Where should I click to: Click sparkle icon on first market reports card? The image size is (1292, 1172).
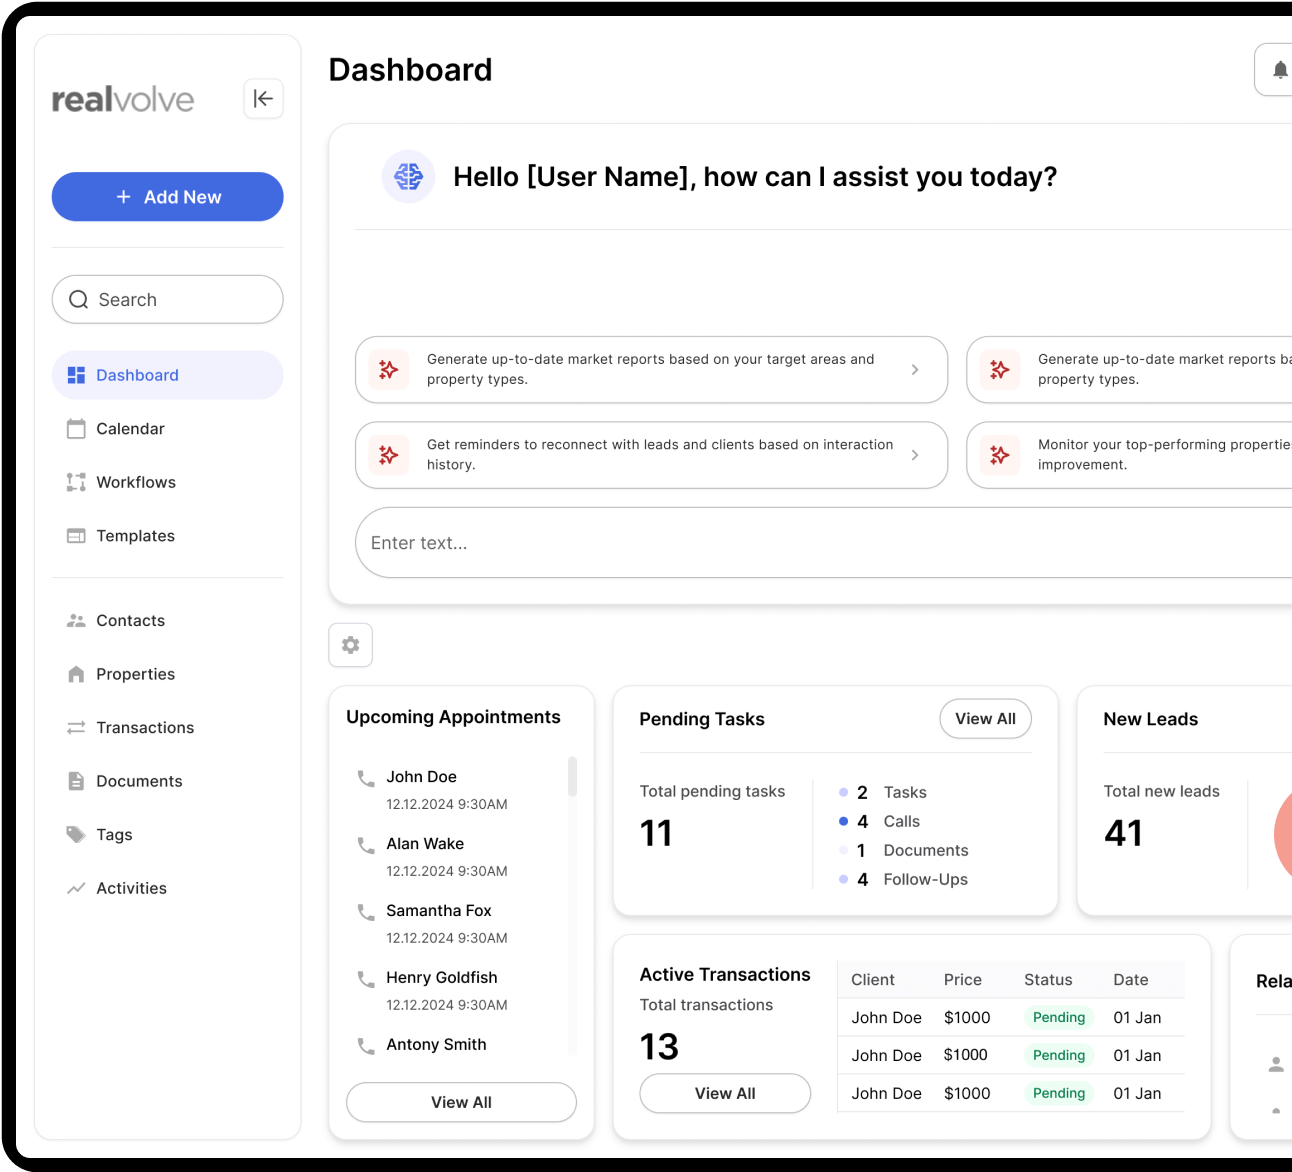click(389, 370)
